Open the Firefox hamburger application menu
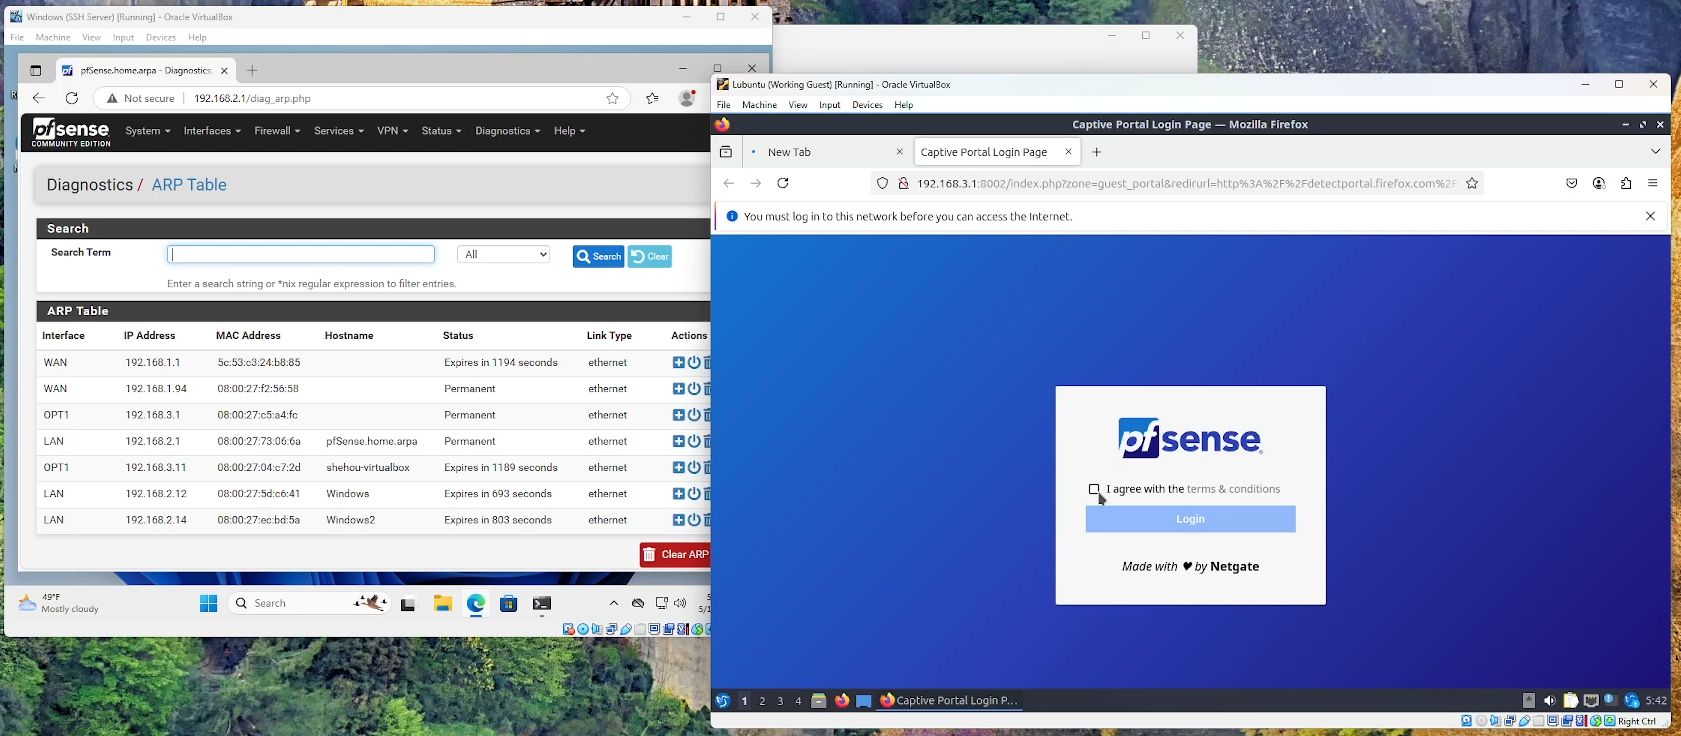 click(1653, 183)
